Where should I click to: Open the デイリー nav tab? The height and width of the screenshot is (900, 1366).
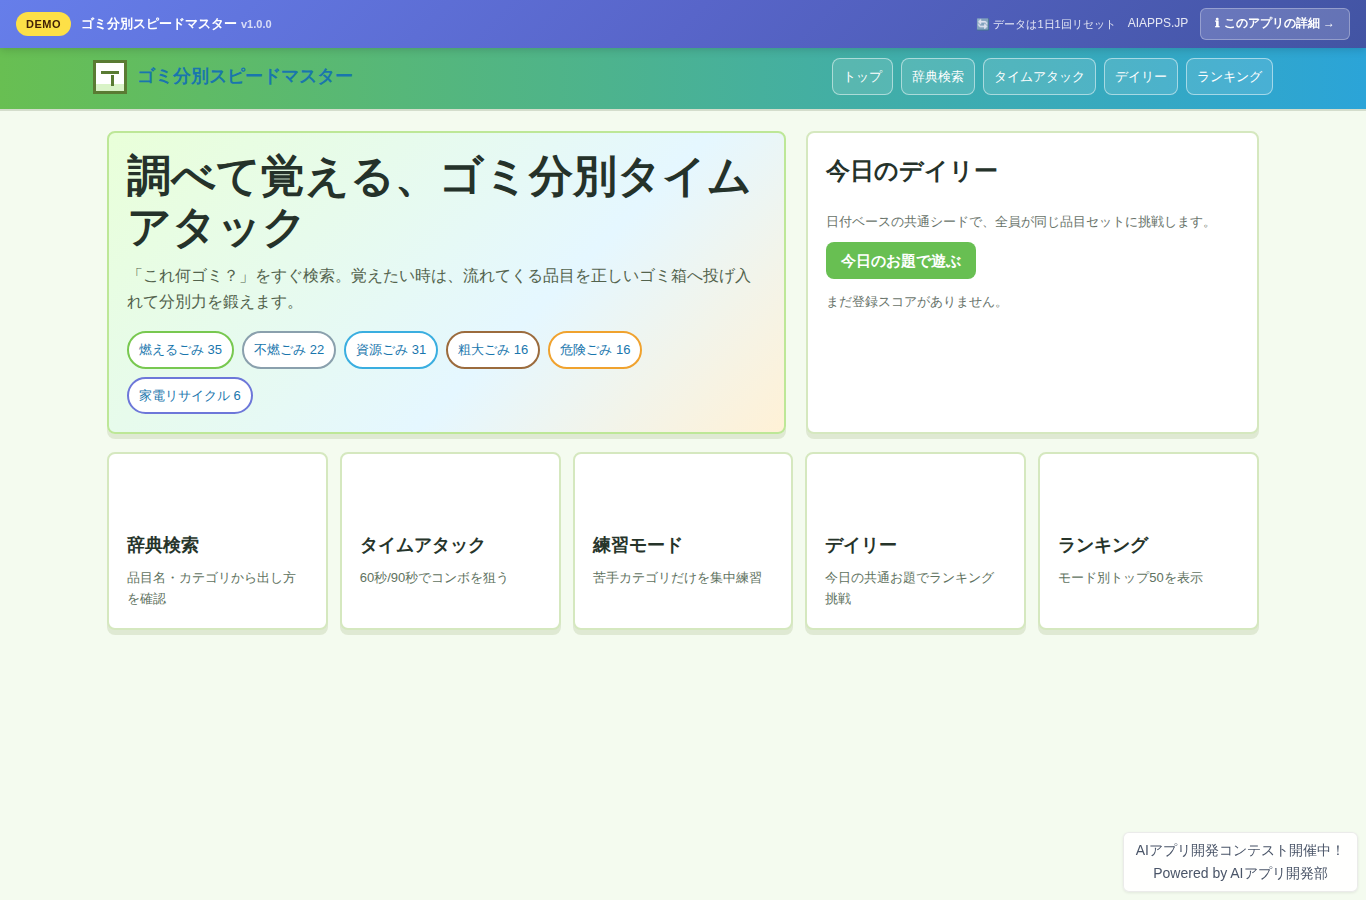1141,77
